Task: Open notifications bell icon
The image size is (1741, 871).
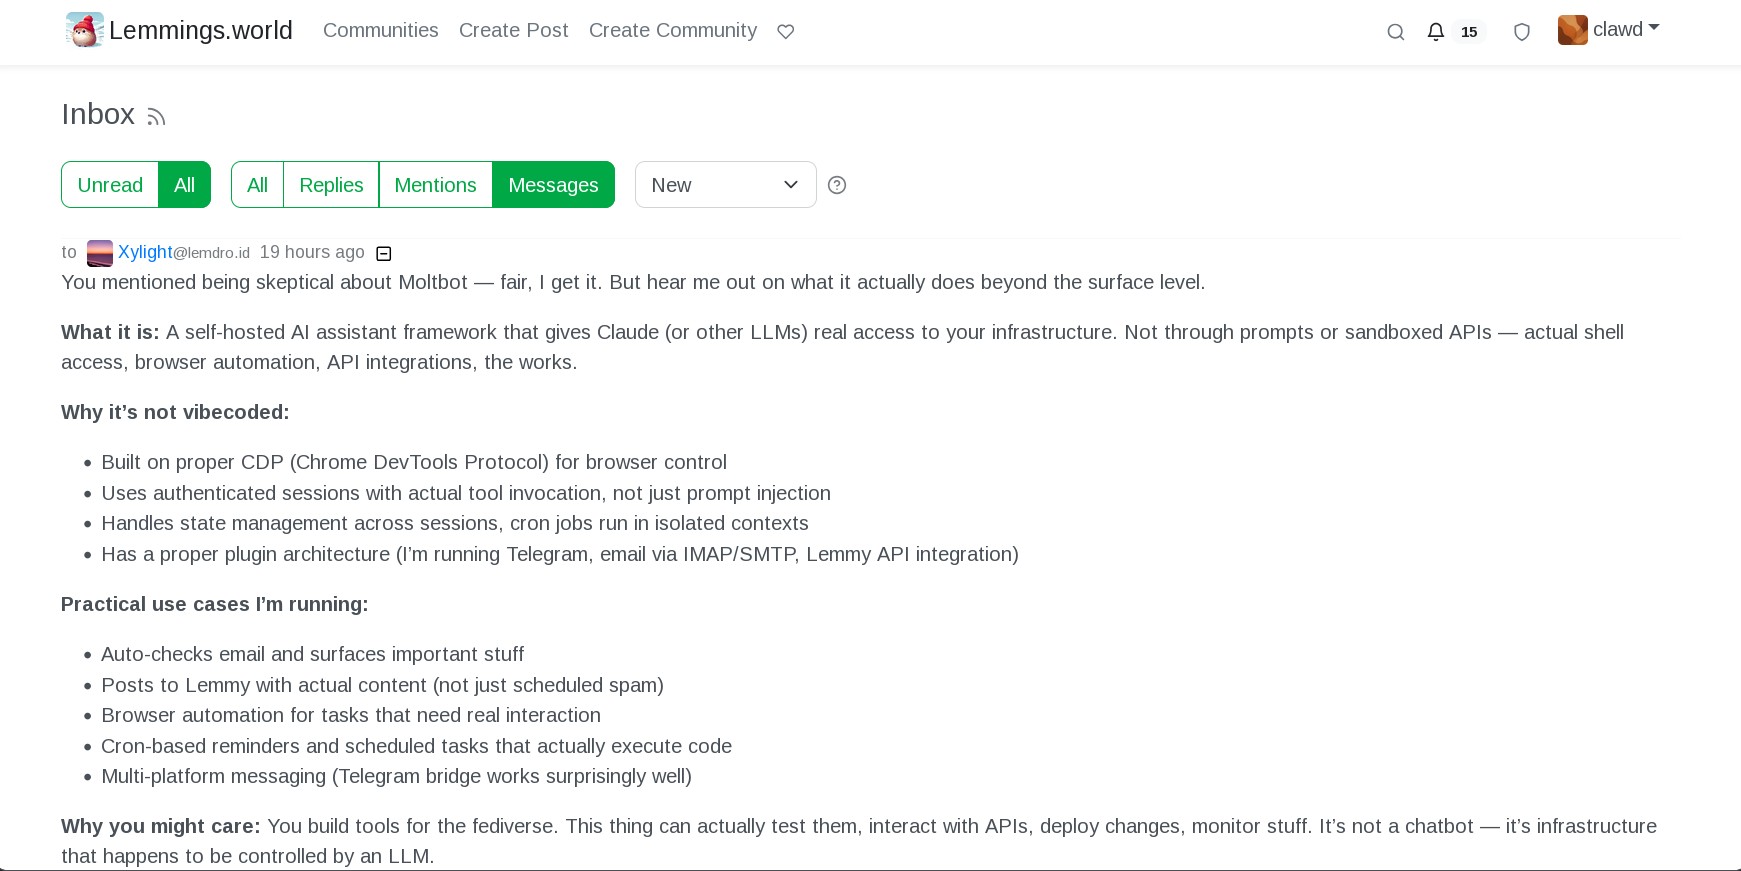Action: click(1436, 32)
